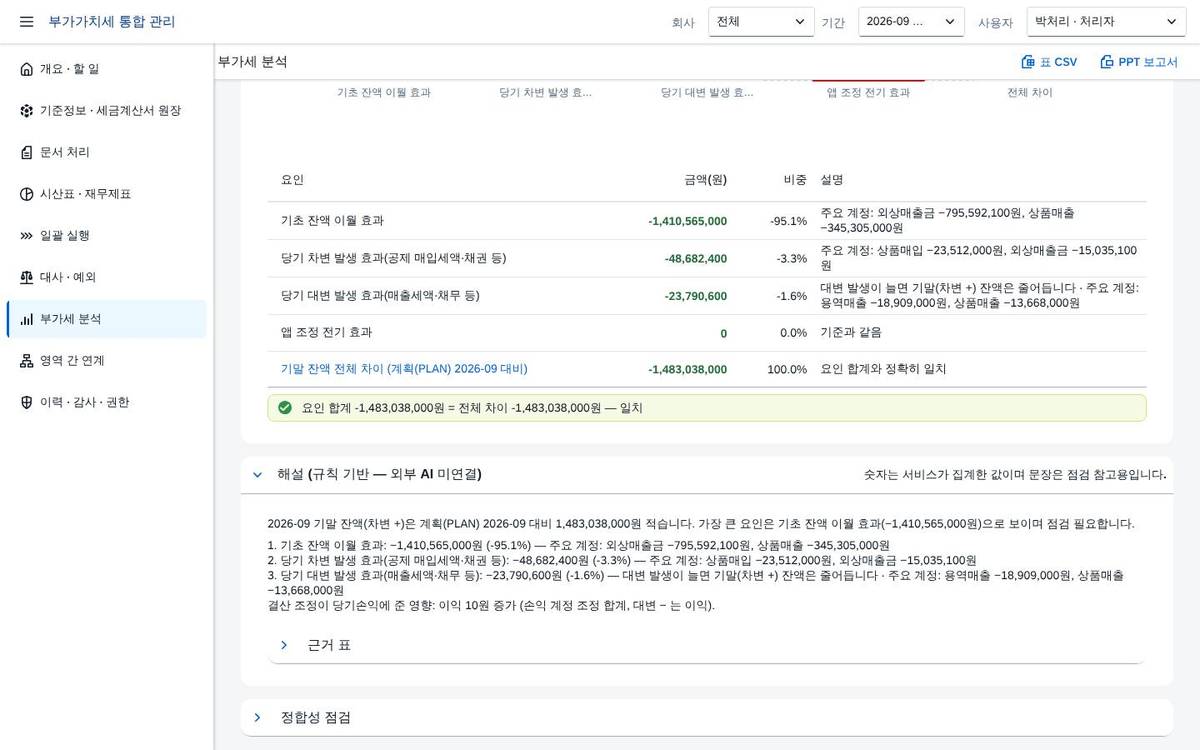
Task: Open the 사용자 박처리 · 처리자 dropdown
Action: pyautogui.click(x=1106, y=22)
